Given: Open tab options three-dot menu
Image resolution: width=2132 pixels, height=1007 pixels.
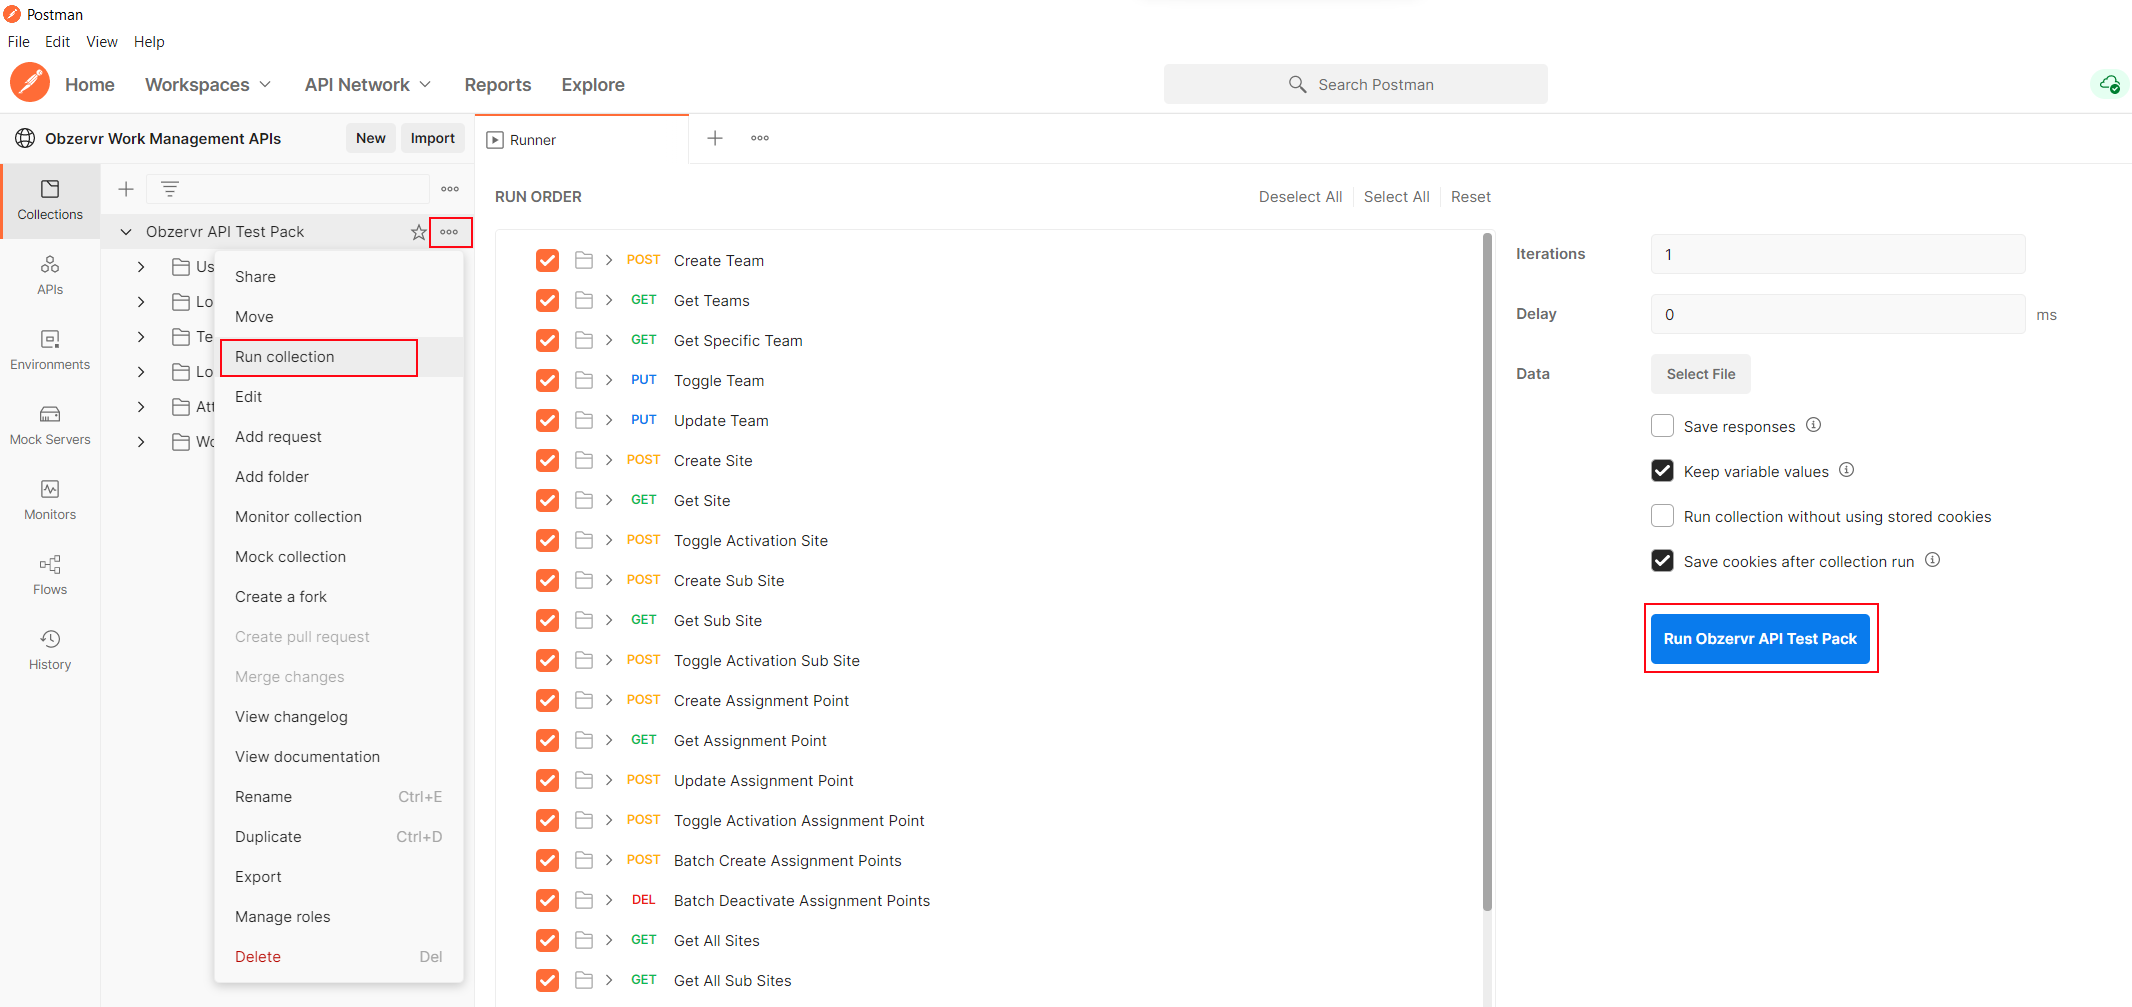Looking at the screenshot, I should point(760,138).
